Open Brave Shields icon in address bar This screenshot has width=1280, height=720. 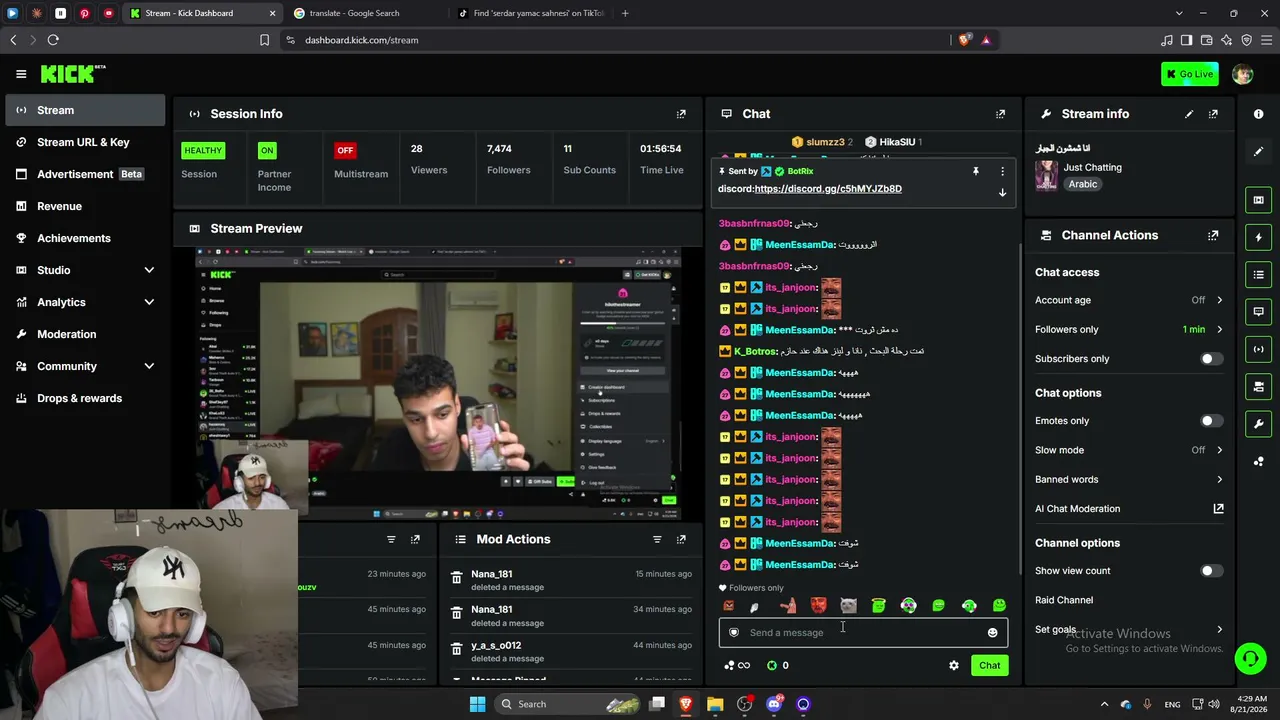pyautogui.click(x=964, y=40)
